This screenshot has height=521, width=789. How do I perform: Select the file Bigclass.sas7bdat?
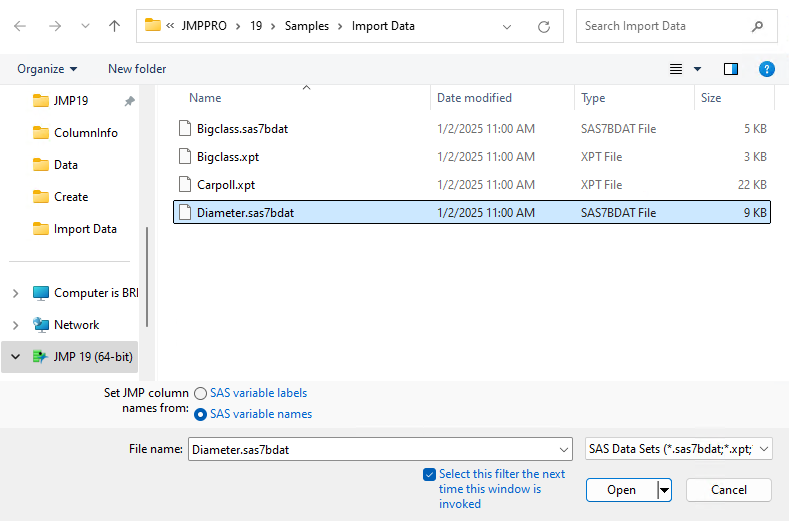(471, 129)
